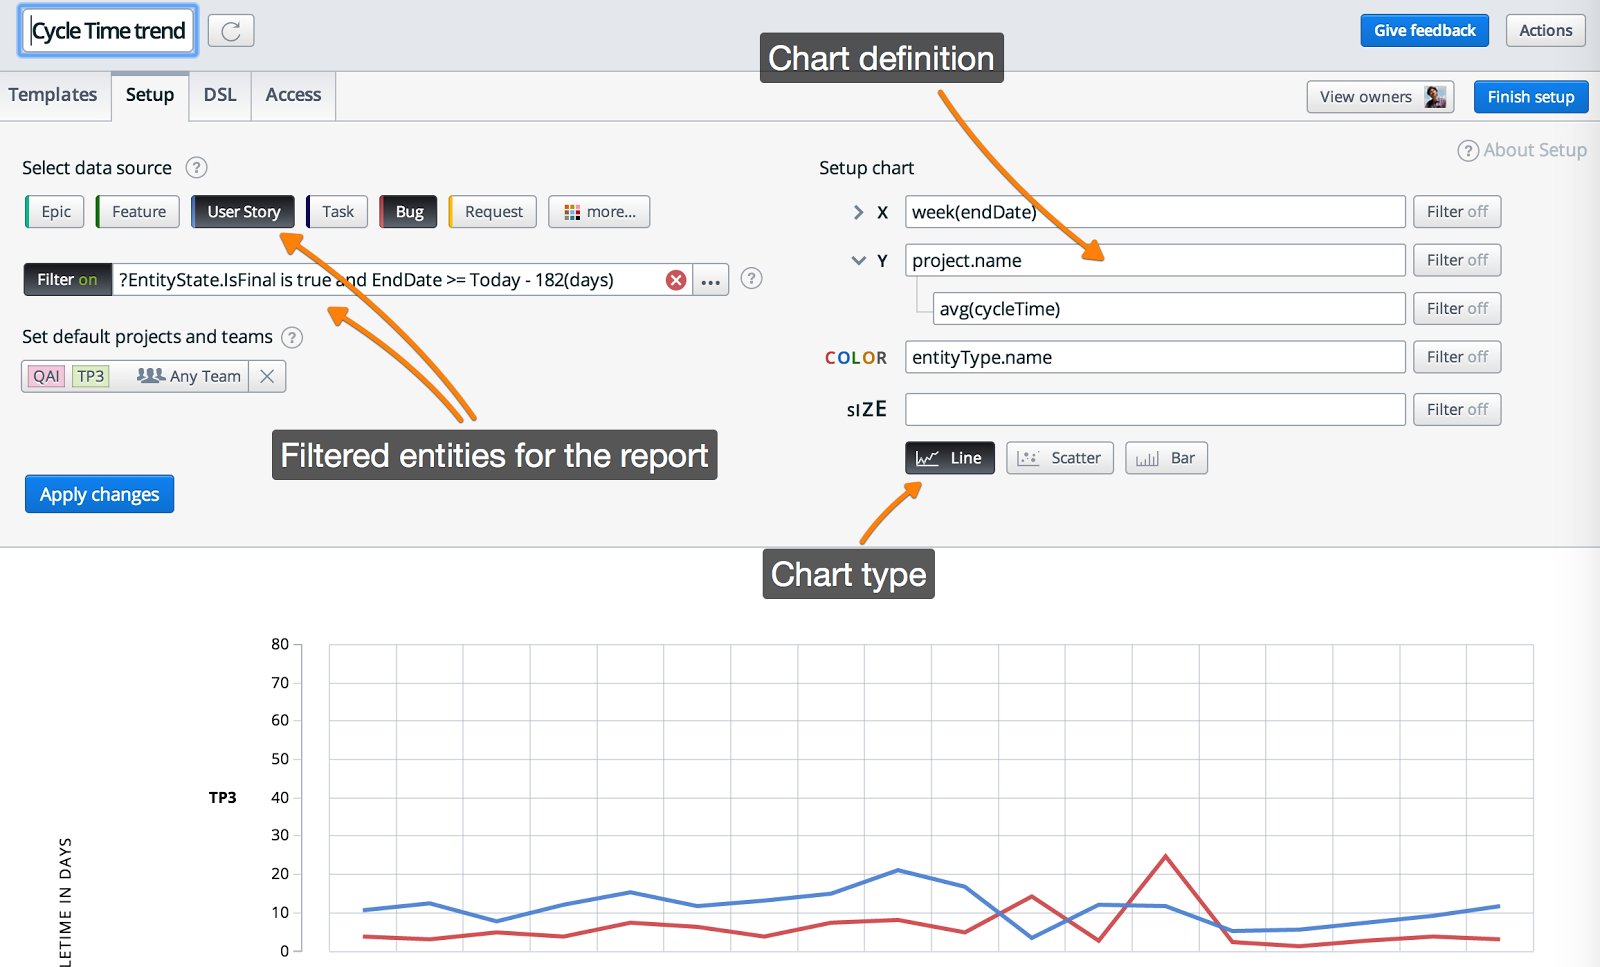Click the refresh report icon
This screenshot has height=967, width=1600.
point(231,31)
